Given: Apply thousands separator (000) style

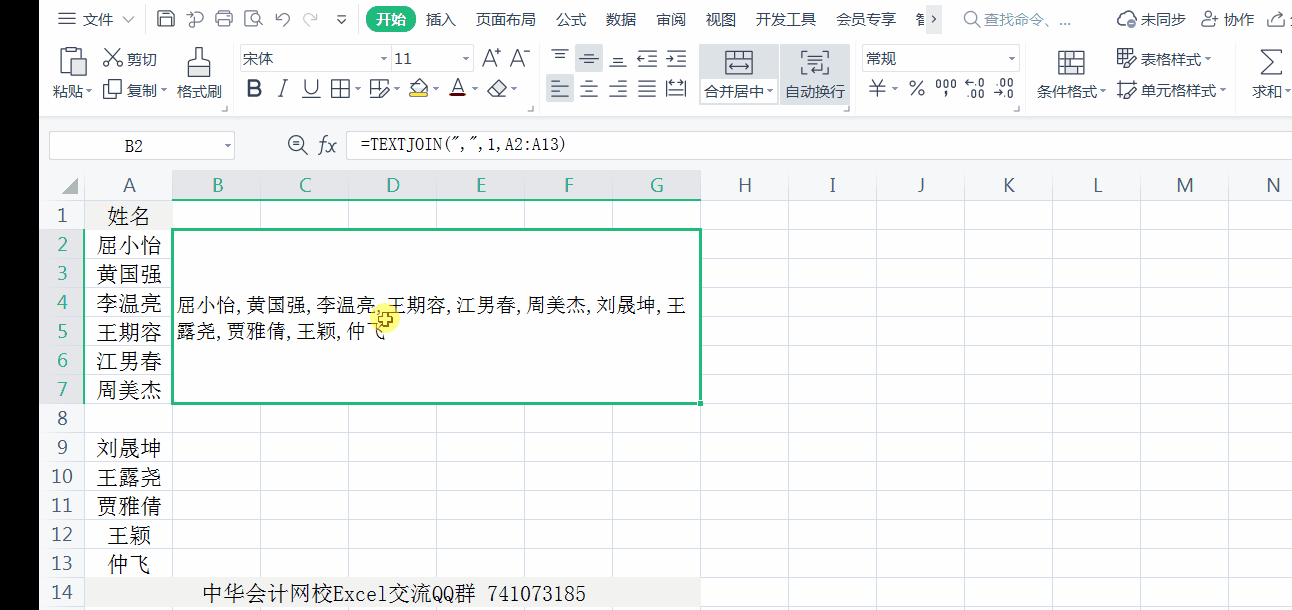Looking at the screenshot, I should click(946, 89).
